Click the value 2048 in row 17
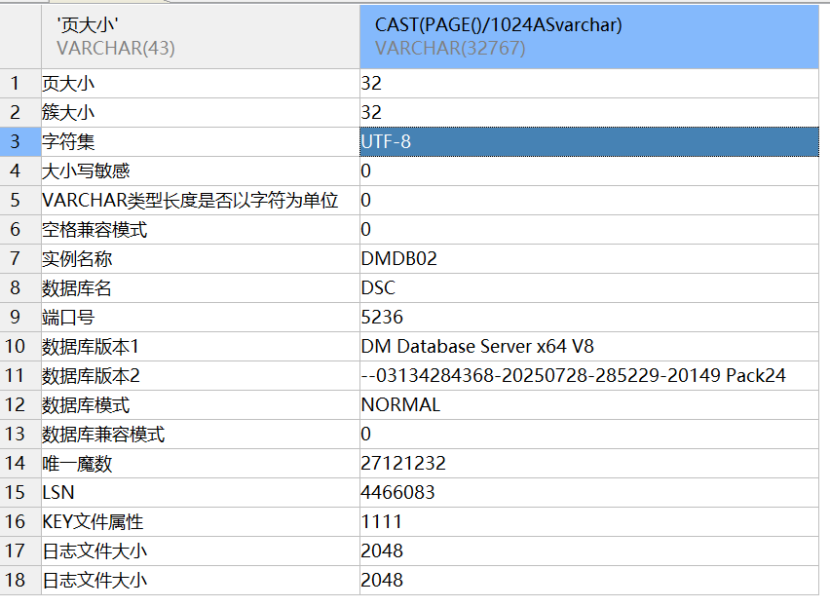 [589, 551]
